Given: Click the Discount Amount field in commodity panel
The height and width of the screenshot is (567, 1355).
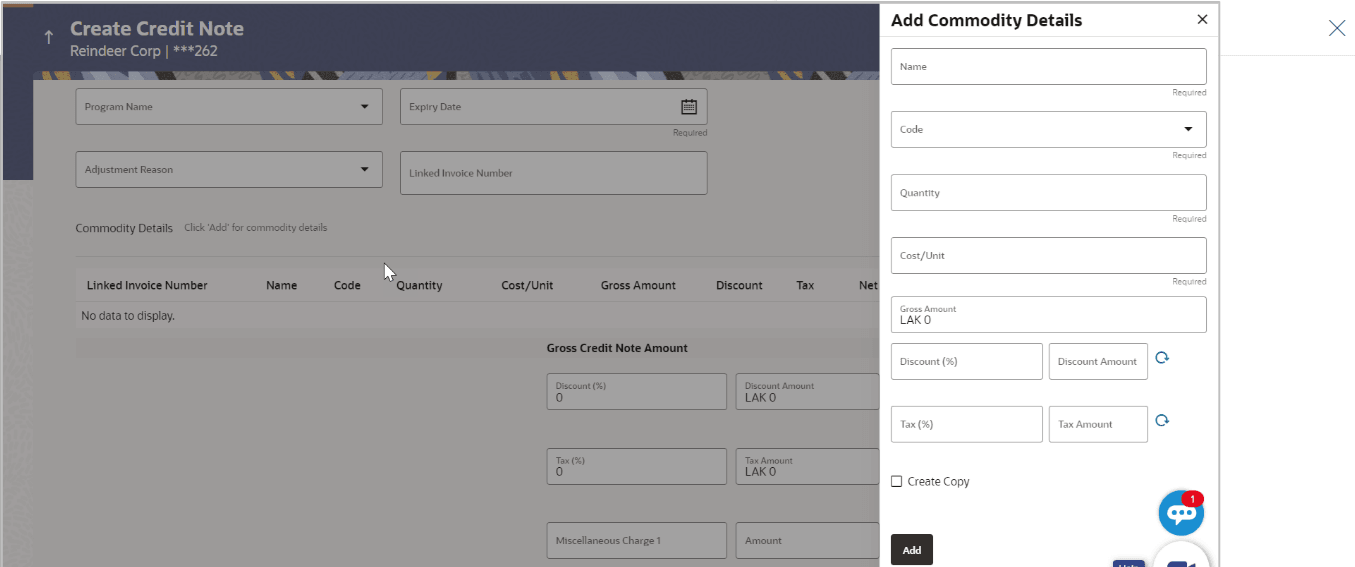Looking at the screenshot, I should (x=1098, y=361).
